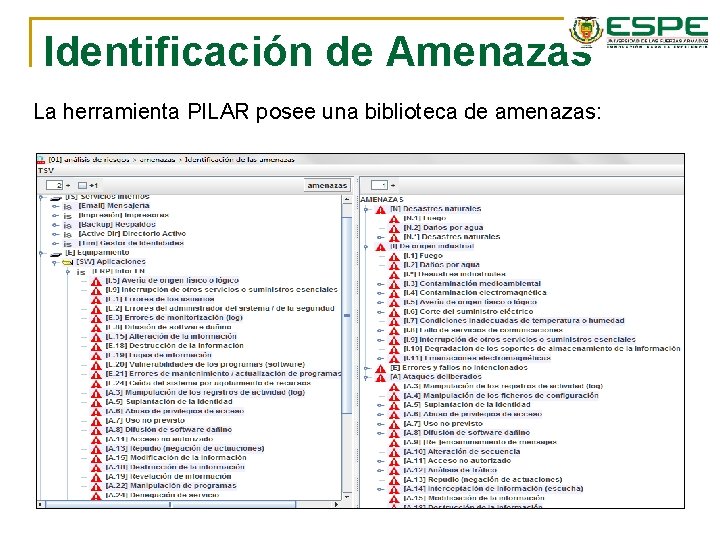Select [A.9] (Re-)encaminamiento de mensajes threat
The width and height of the screenshot is (720, 540).
coord(480,442)
